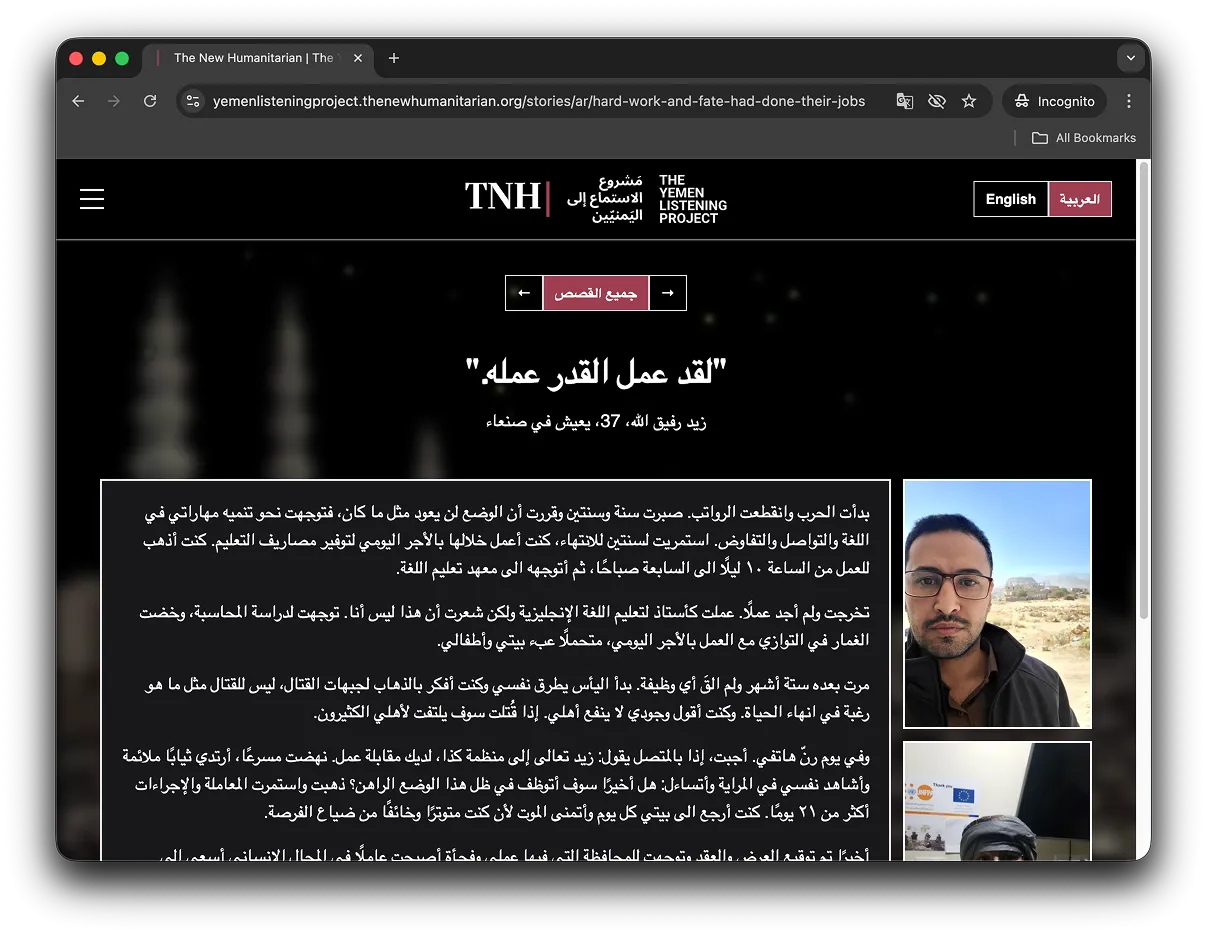Select The New Humanitarian browser tab
1207x935 pixels.
[253, 58]
